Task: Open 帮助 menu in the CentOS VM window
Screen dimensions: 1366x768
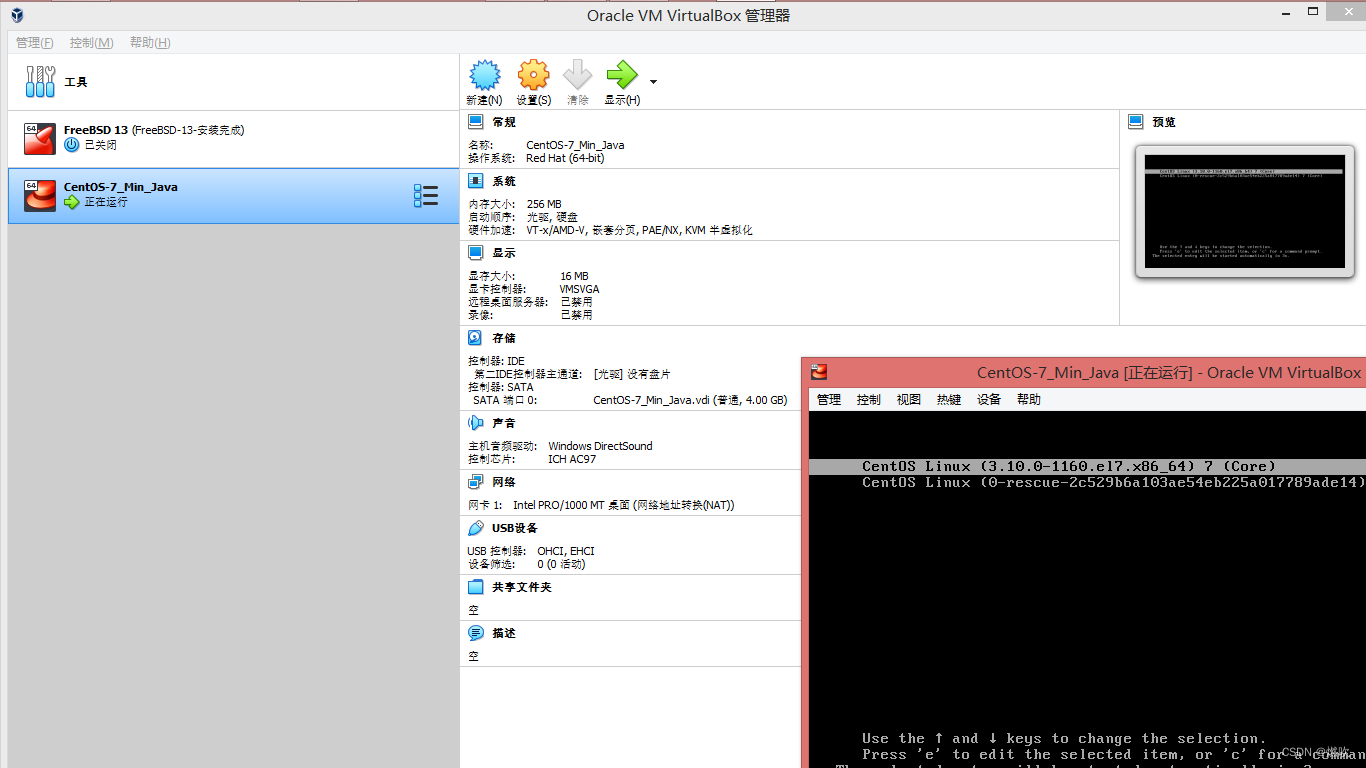Action: tap(1029, 399)
